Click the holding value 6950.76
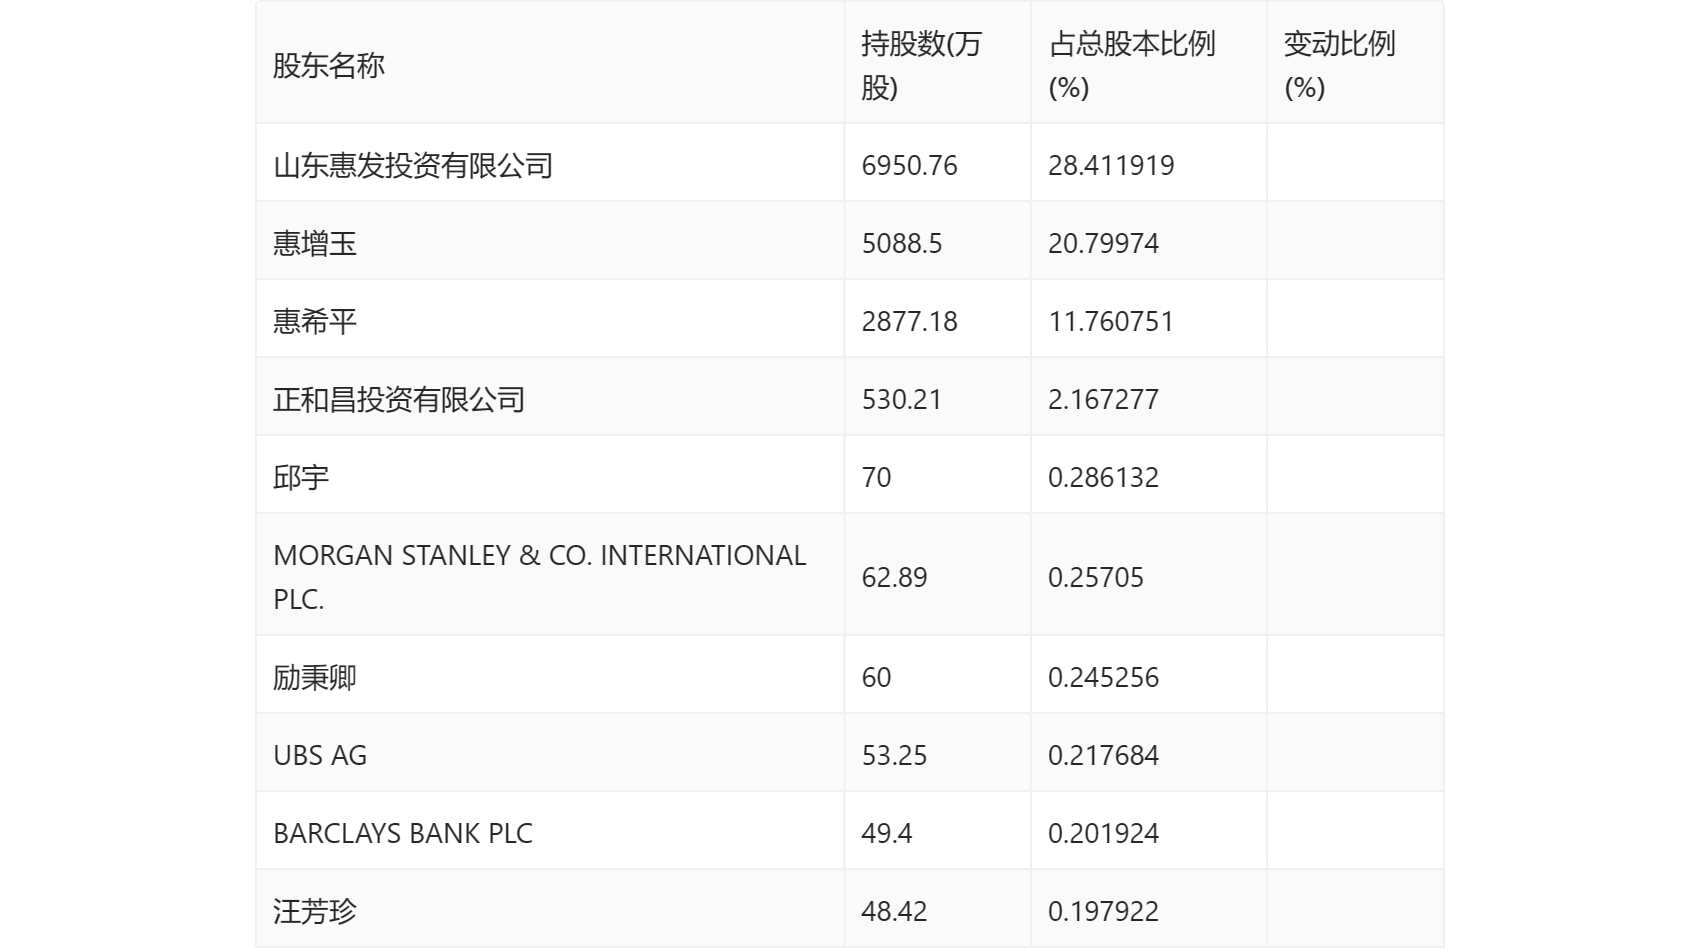Image resolution: width=1700 pixels, height=948 pixels. pyautogui.click(x=909, y=166)
